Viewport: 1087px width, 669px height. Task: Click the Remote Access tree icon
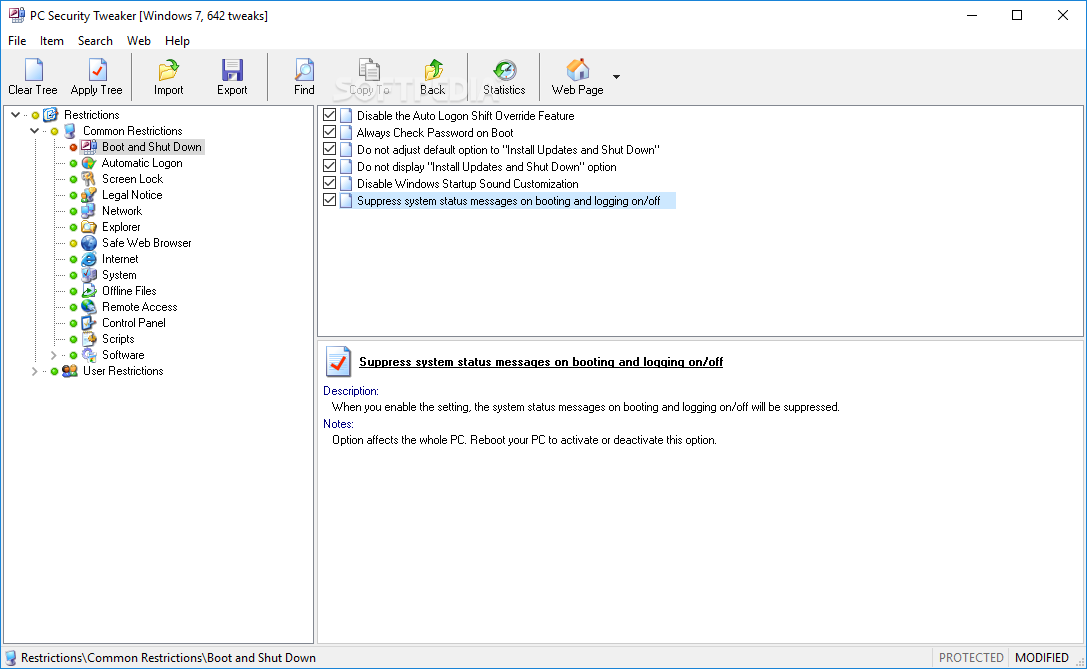point(88,307)
